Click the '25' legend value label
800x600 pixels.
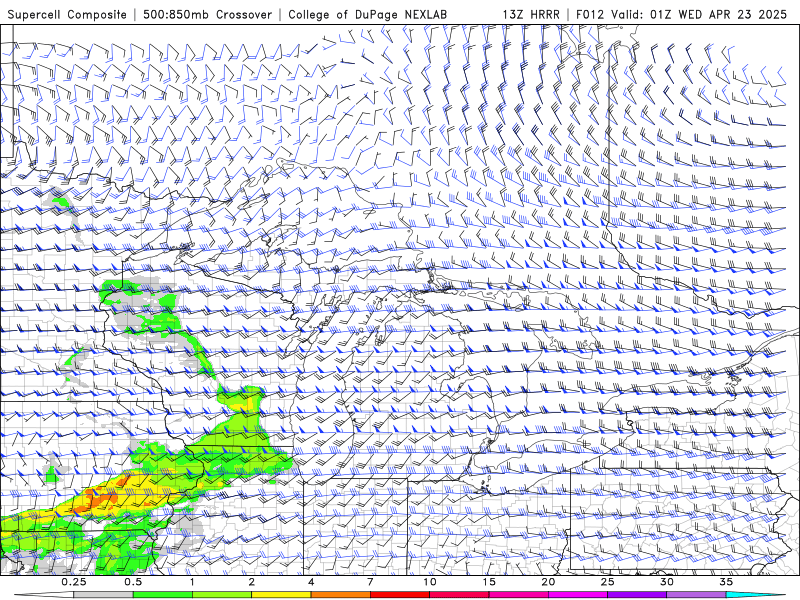tap(607, 582)
